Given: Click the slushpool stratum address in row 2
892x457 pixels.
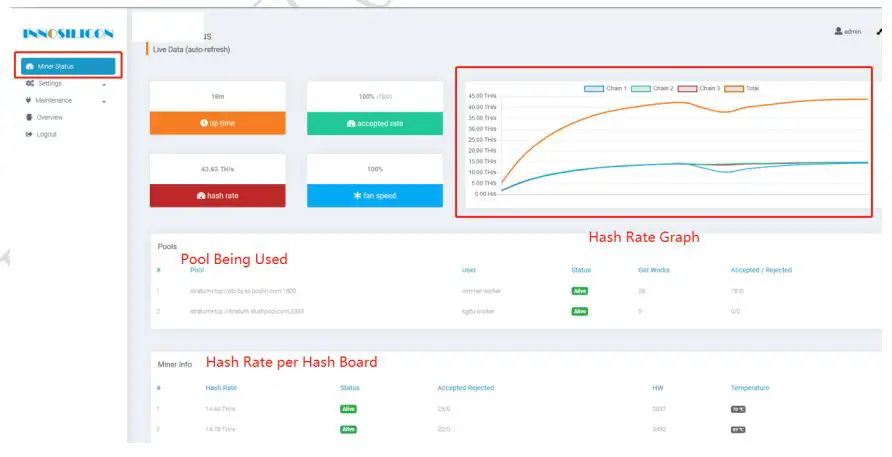Looking at the screenshot, I should click(247, 311).
